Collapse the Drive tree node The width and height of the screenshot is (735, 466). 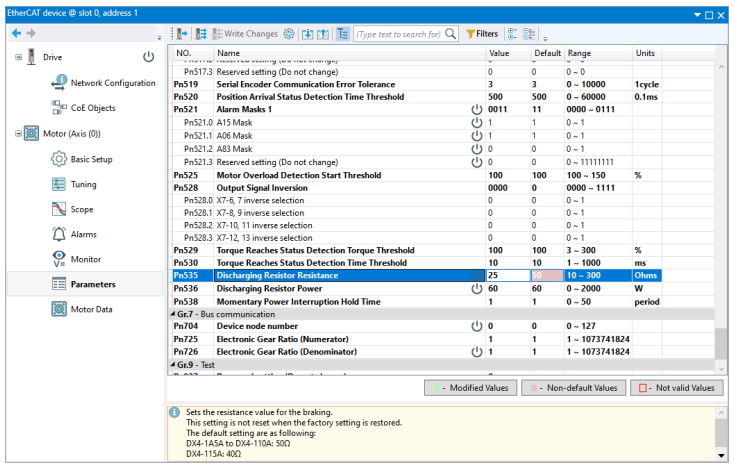tap(18, 57)
